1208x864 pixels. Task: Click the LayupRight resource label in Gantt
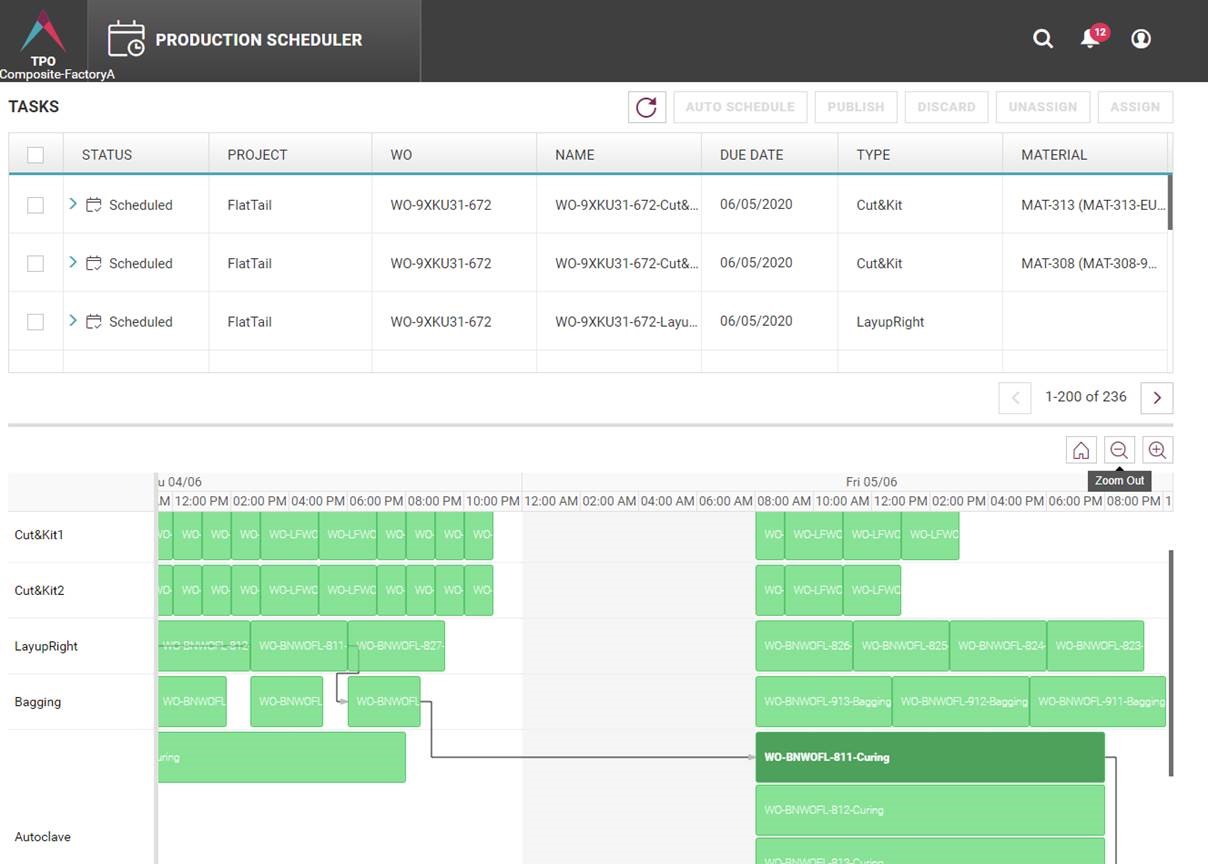tap(46, 647)
